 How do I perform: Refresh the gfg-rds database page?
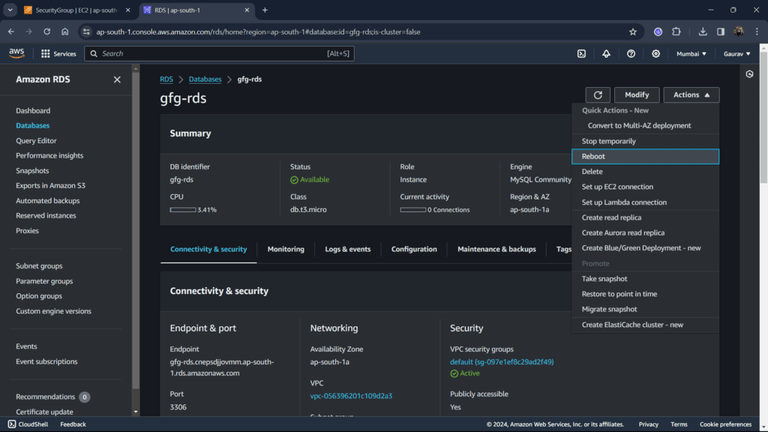click(598, 95)
